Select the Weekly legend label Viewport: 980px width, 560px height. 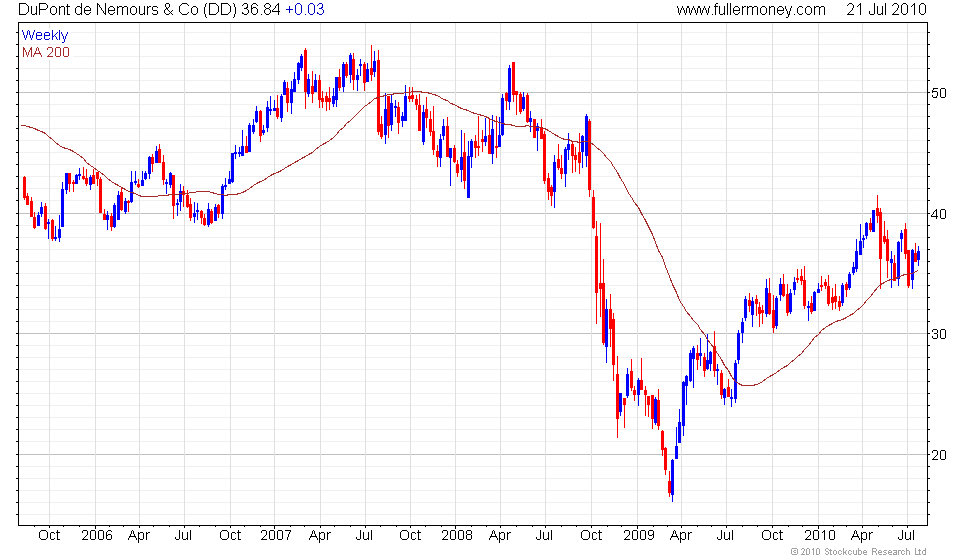(45, 36)
